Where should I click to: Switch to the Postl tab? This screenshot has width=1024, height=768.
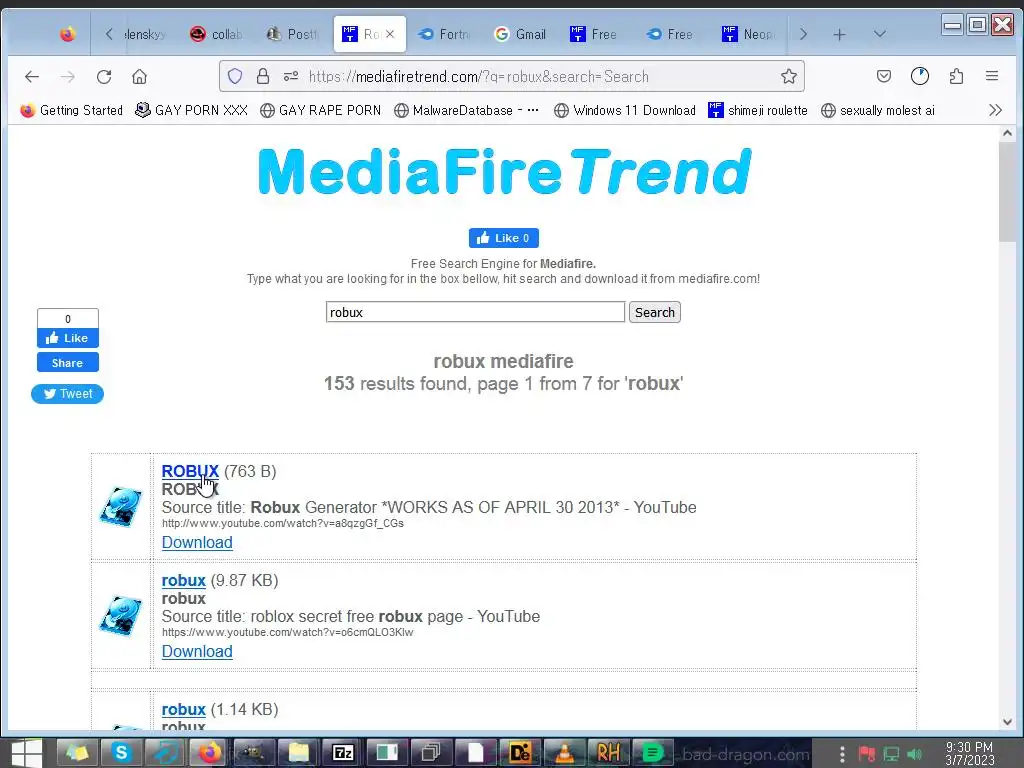[293, 34]
